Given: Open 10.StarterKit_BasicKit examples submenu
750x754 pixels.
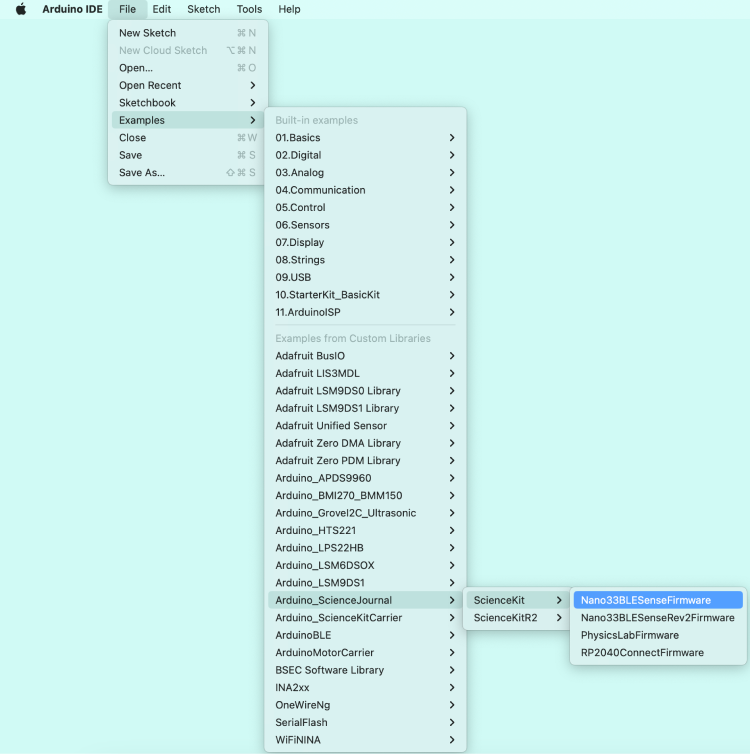Looking at the screenshot, I should (327, 295).
